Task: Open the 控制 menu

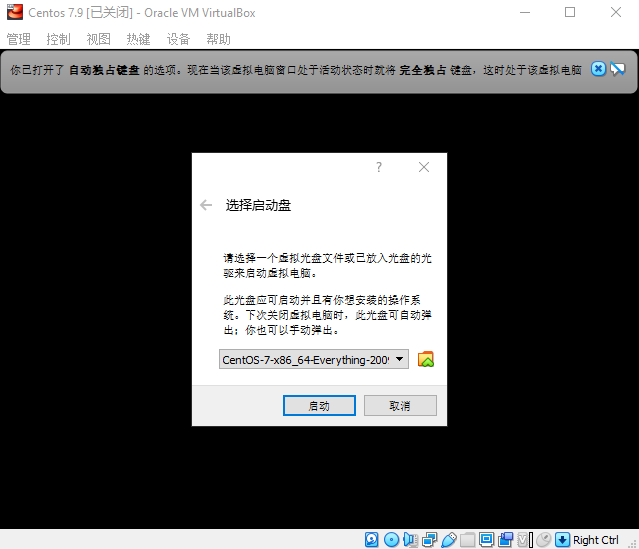Action: click(58, 39)
